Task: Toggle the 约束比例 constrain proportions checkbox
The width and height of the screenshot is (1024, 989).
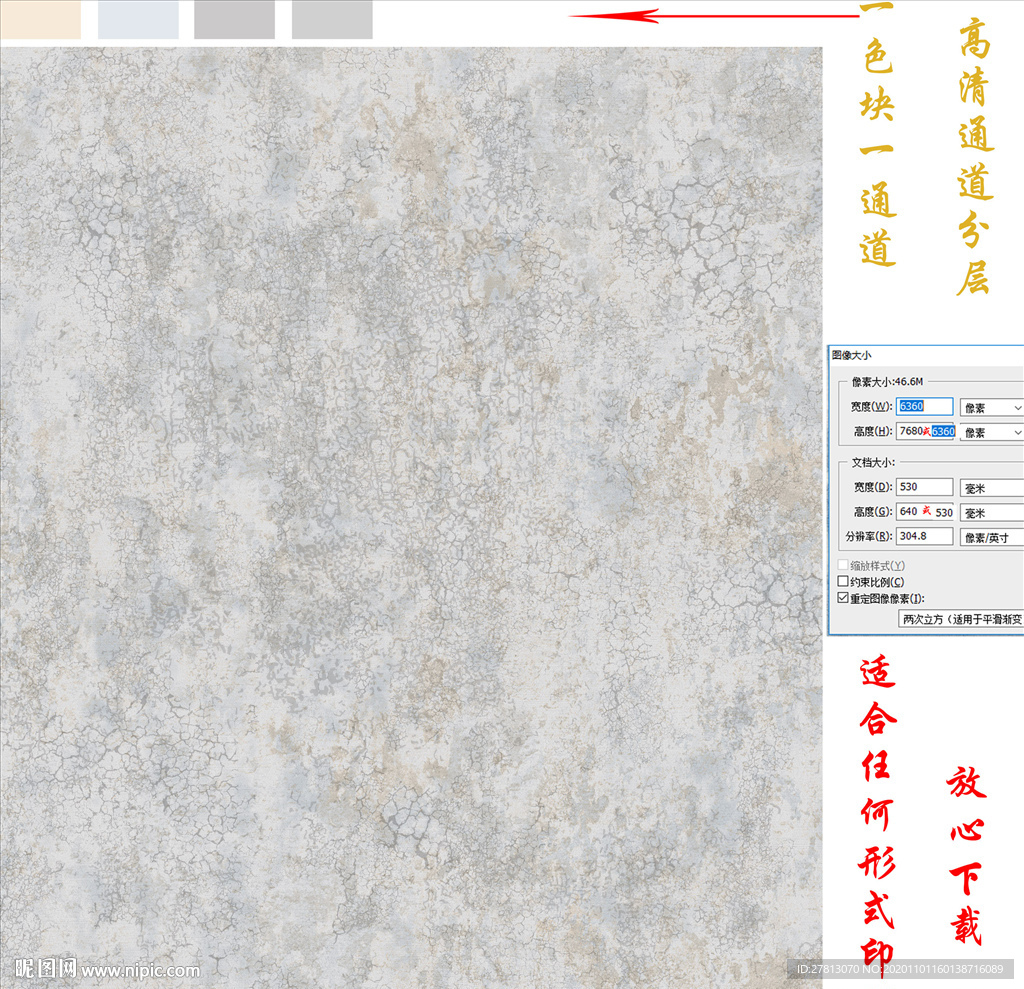Action: [x=843, y=581]
